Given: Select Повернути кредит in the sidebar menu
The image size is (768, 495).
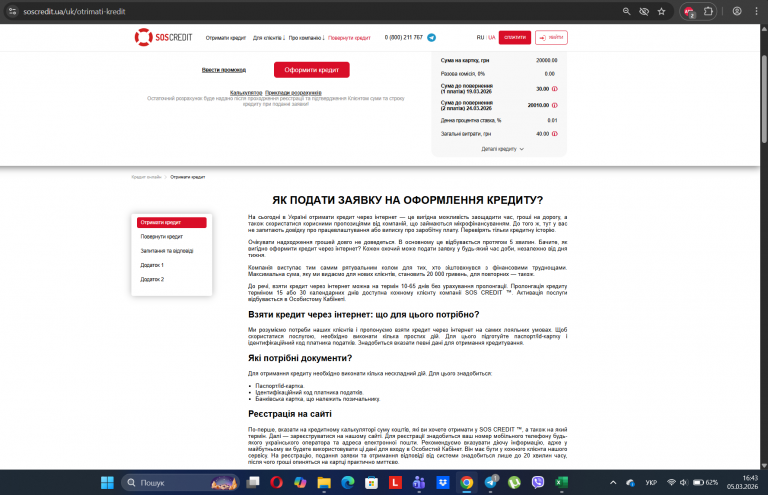Looking at the screenshot, I should [162, 236].
